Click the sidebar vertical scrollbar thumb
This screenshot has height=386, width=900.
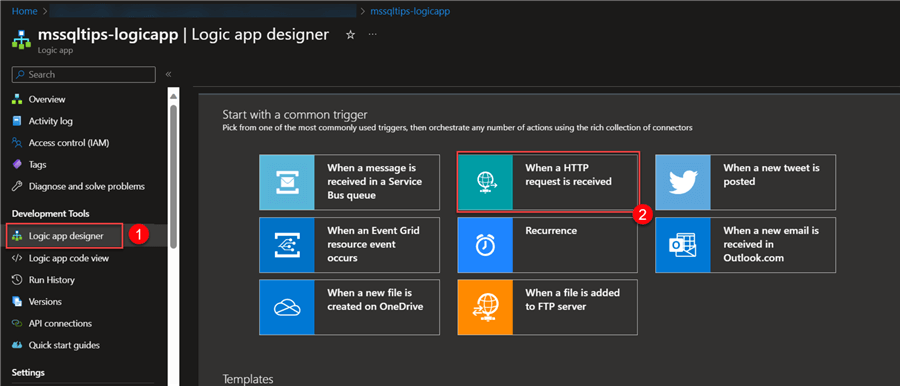pos(174,176)
